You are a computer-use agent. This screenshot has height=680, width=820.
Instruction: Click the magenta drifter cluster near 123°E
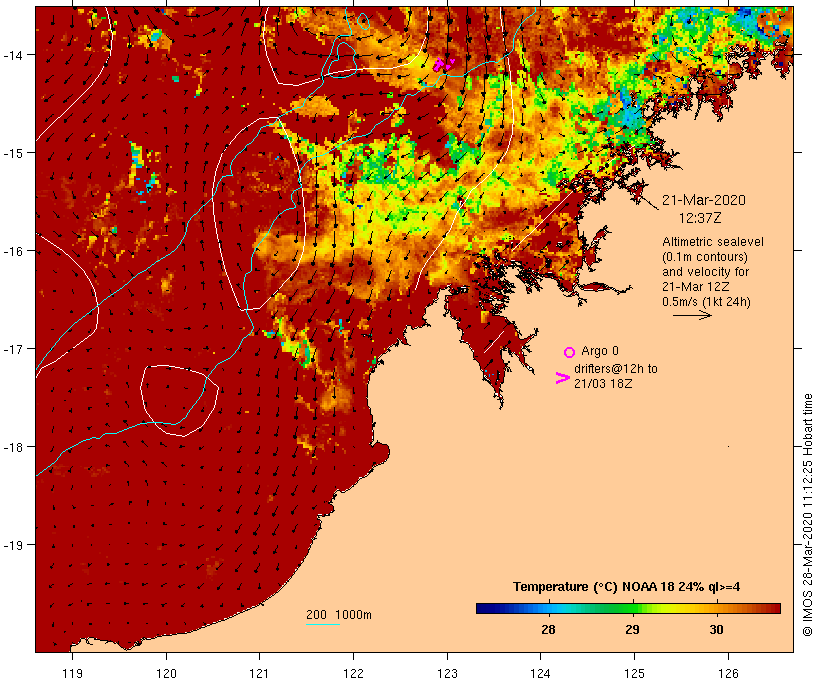click(443, 64)
